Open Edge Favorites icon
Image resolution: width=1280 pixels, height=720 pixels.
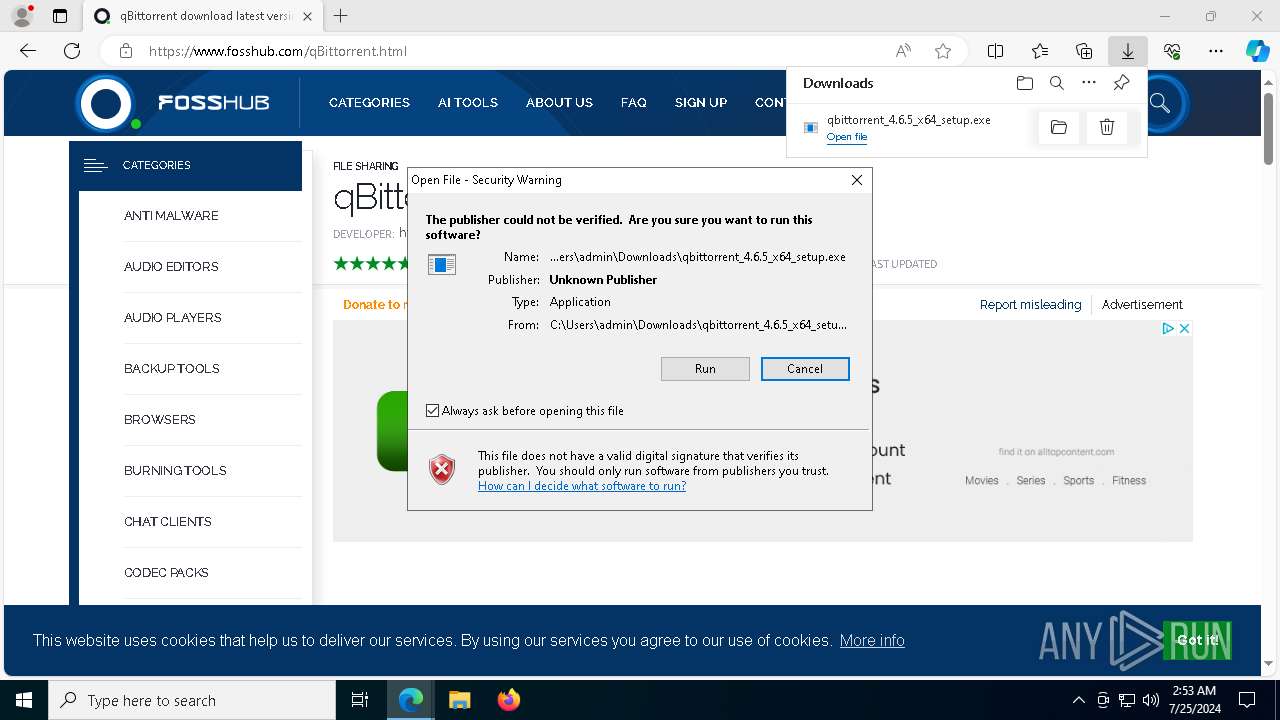[1040, 51]
